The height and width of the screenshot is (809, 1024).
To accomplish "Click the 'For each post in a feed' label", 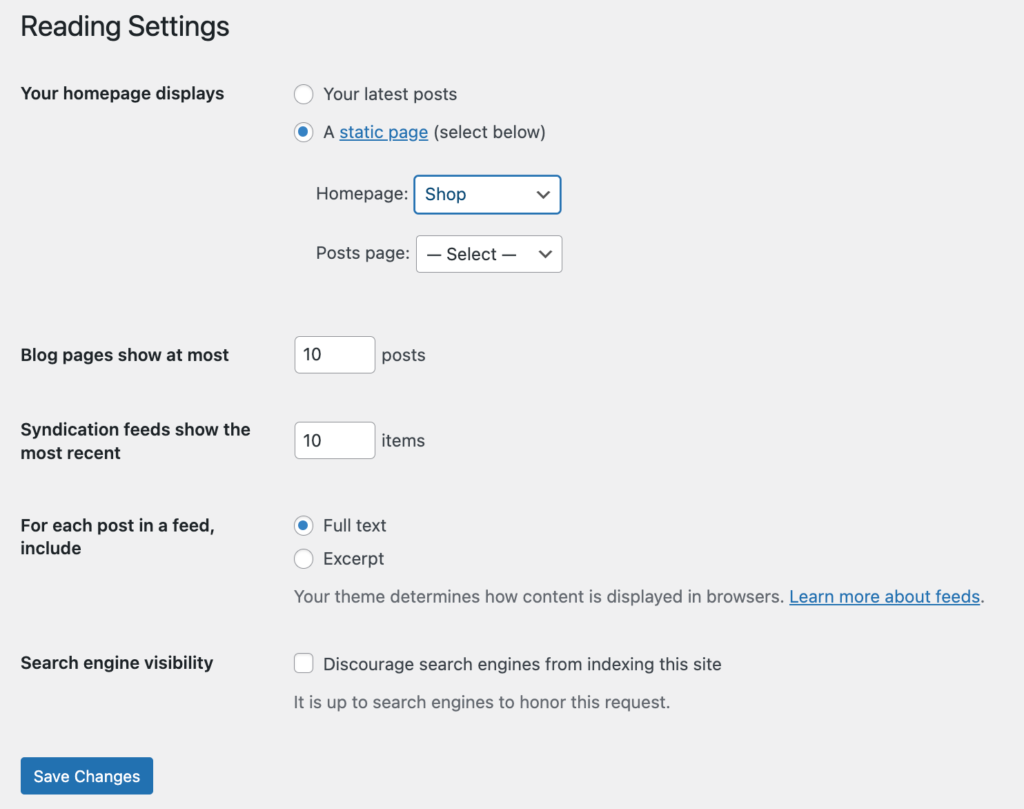I will point(118,537).
